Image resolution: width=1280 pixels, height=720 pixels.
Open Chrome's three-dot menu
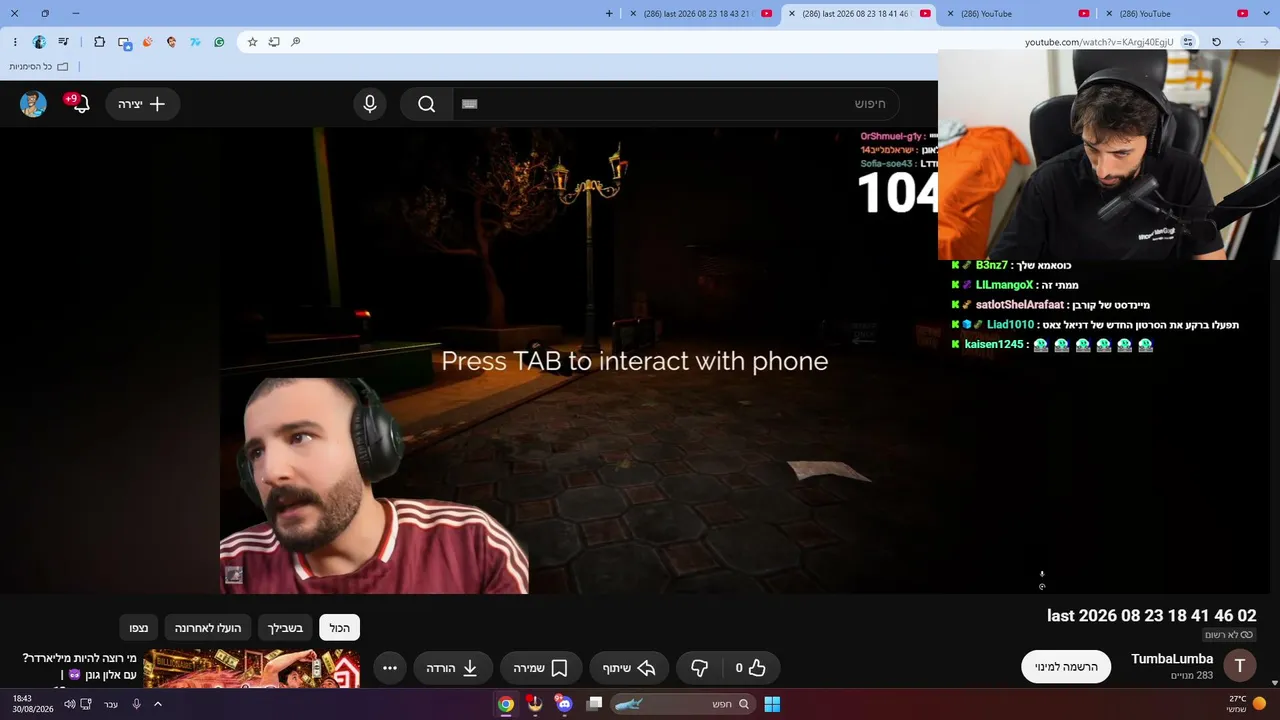point(15,42)
